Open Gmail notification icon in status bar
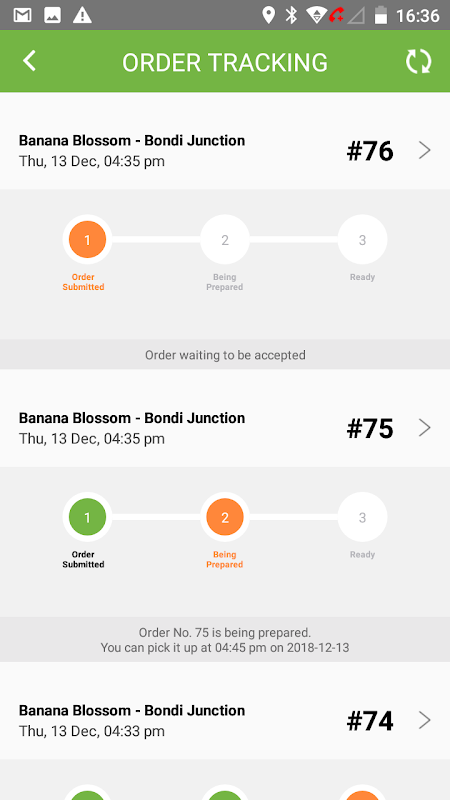The width and height of the screenshot is (450, 800). 22,15
